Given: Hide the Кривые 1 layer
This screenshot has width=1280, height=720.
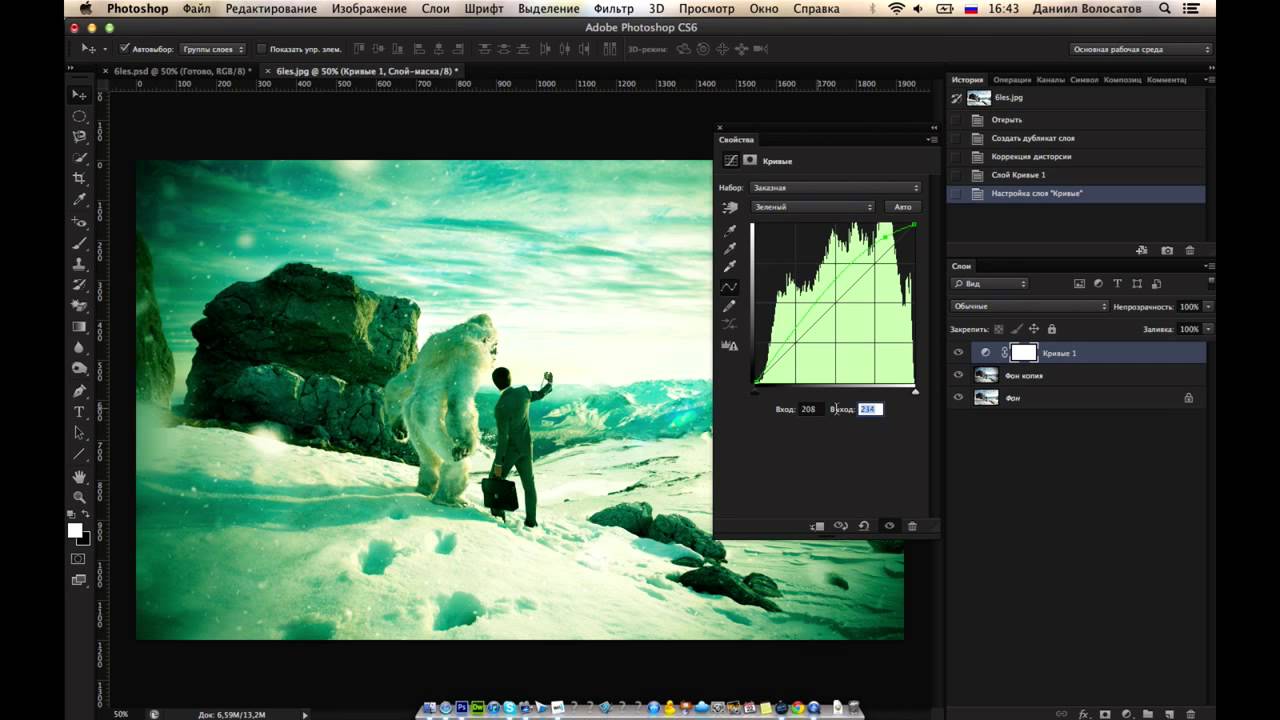Looking at the screenshot, I should click(x=958, y=353).
